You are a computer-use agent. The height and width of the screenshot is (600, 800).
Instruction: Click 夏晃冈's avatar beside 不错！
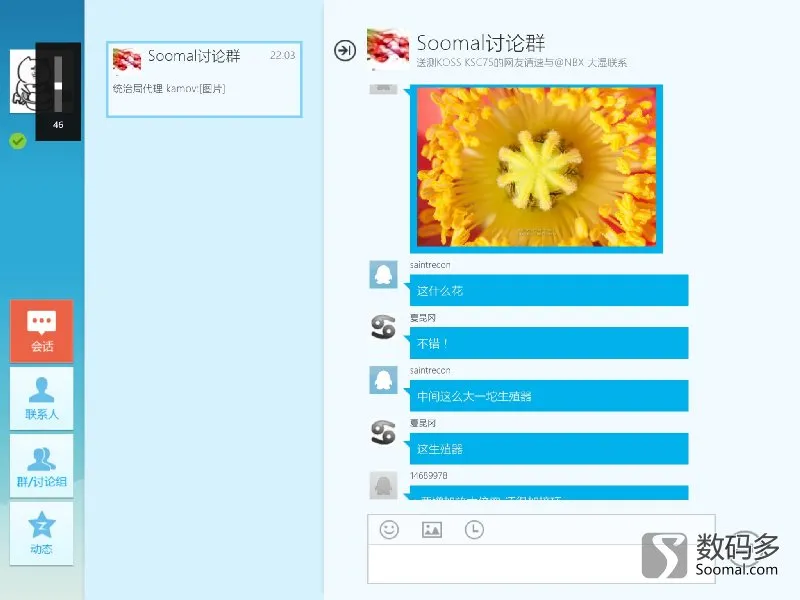[383, 327]
